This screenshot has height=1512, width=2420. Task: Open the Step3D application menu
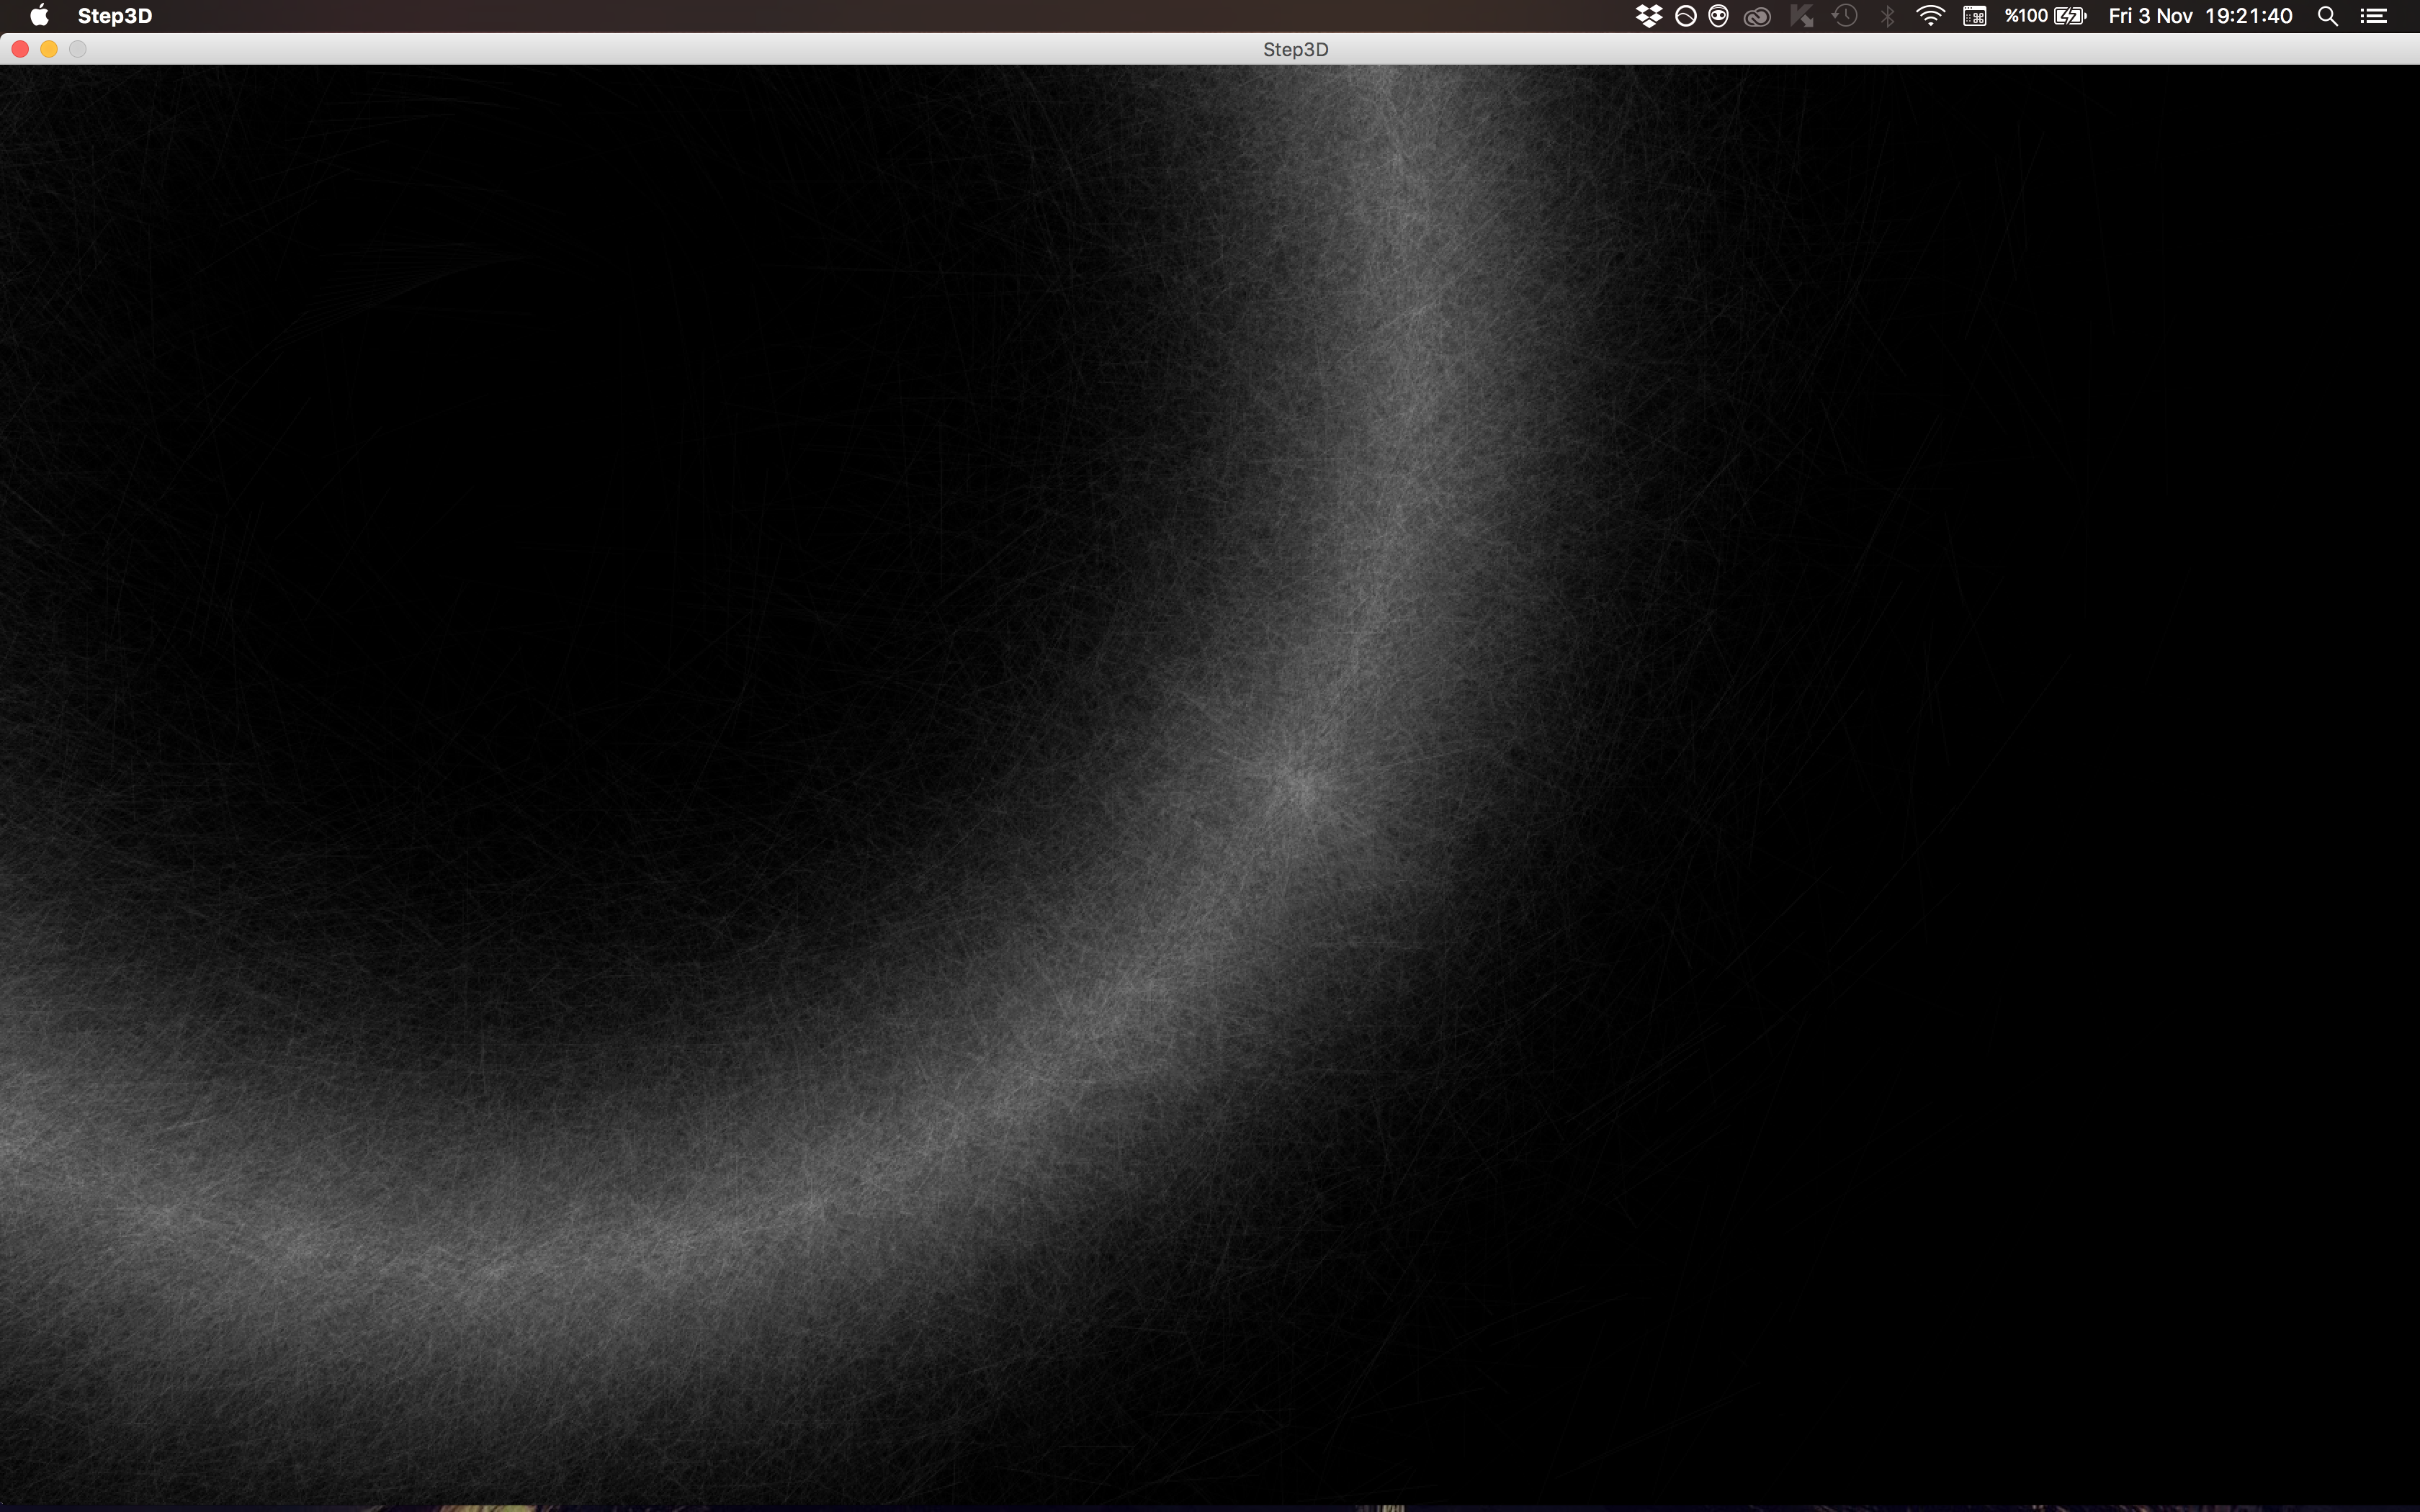point(115,16)
